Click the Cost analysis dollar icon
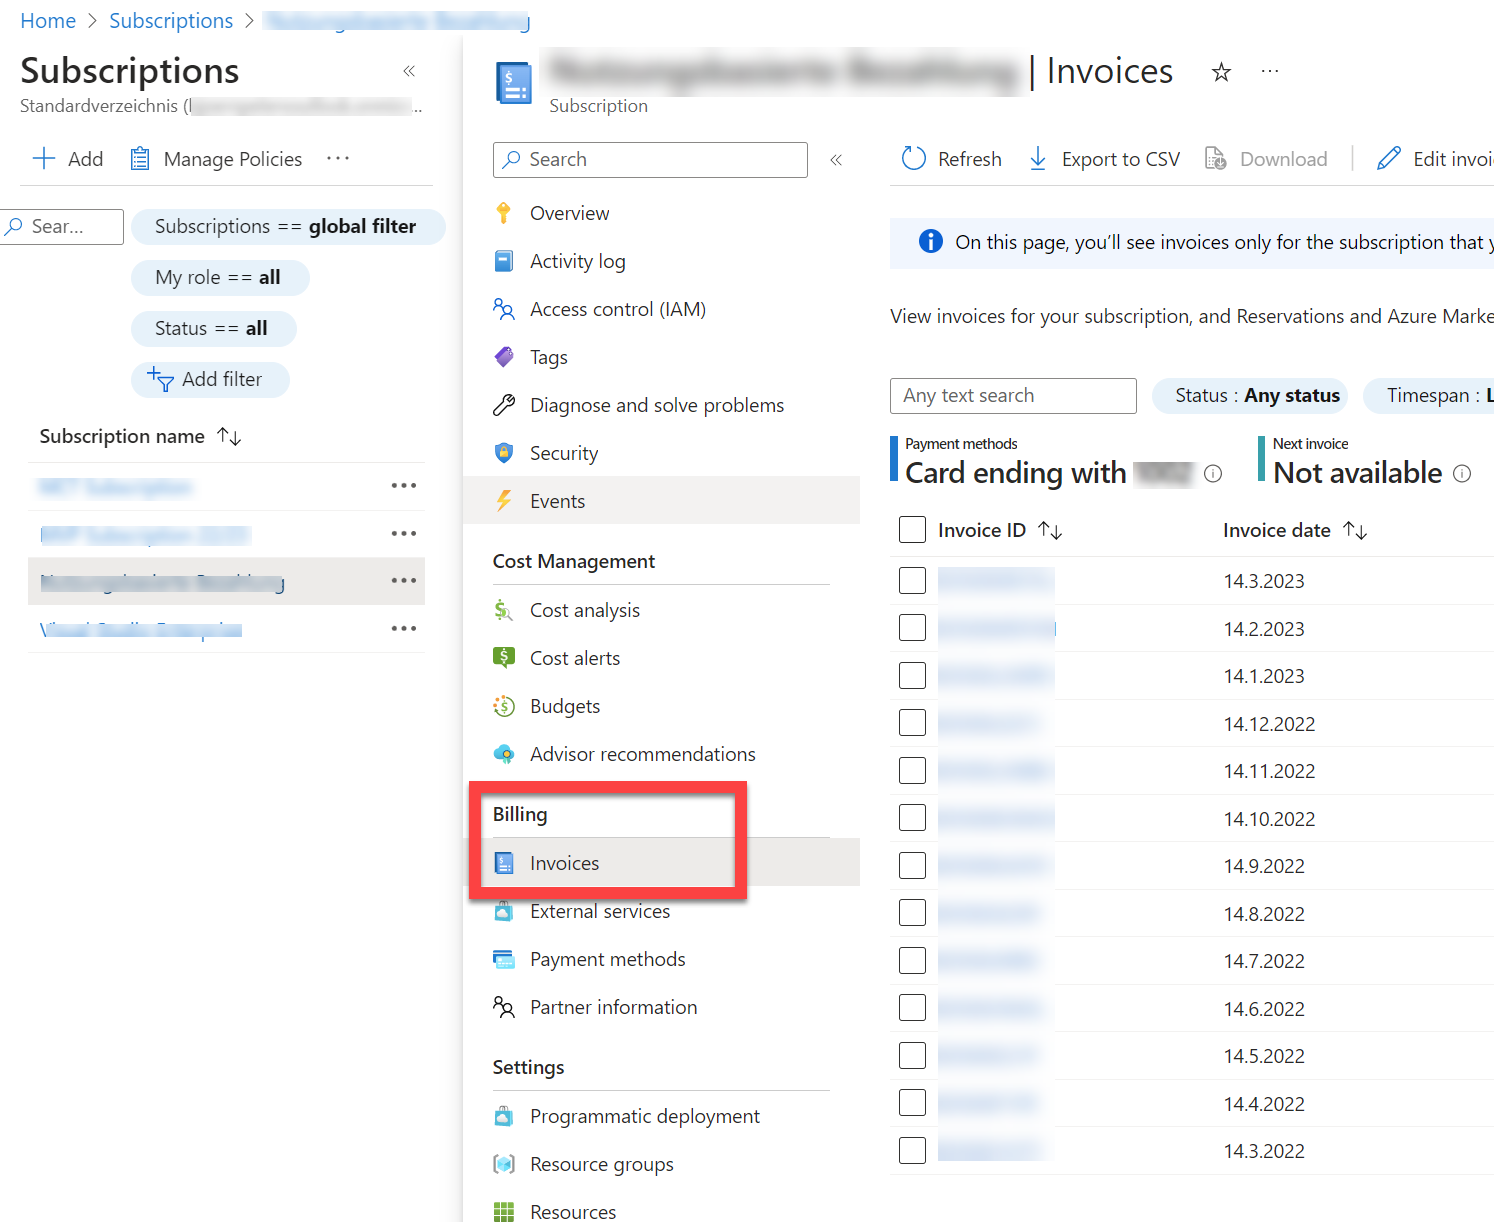Screen dimensions: 1494x1222 pos(504,610)
